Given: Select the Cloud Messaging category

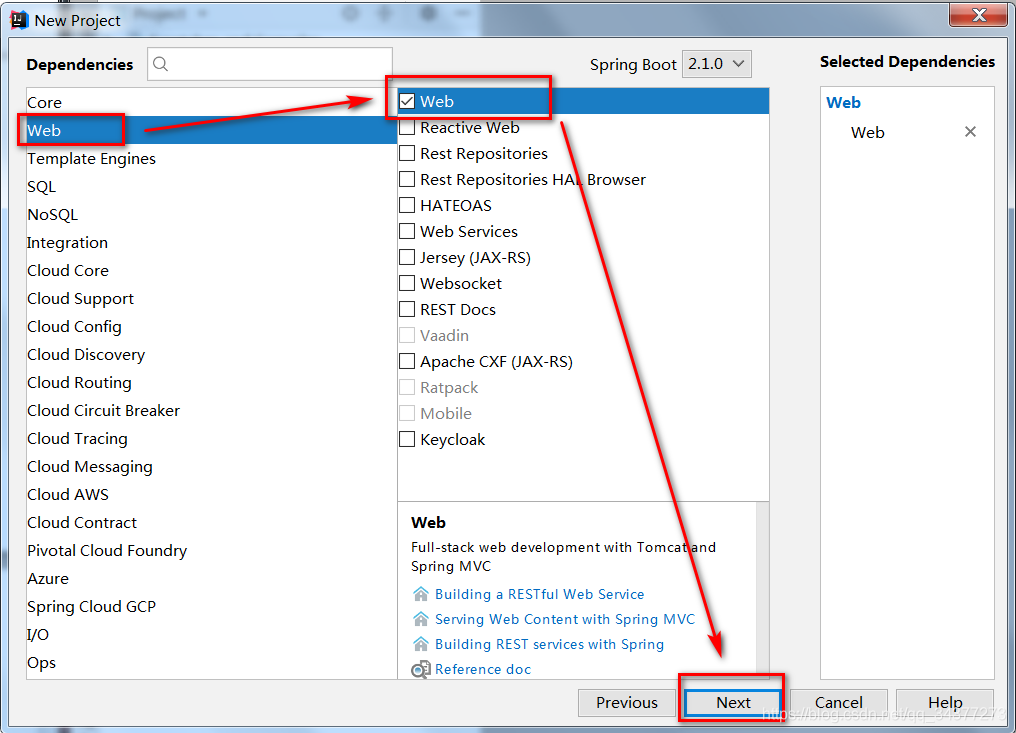Looking at the screenshot, I should tap(211, 466).
